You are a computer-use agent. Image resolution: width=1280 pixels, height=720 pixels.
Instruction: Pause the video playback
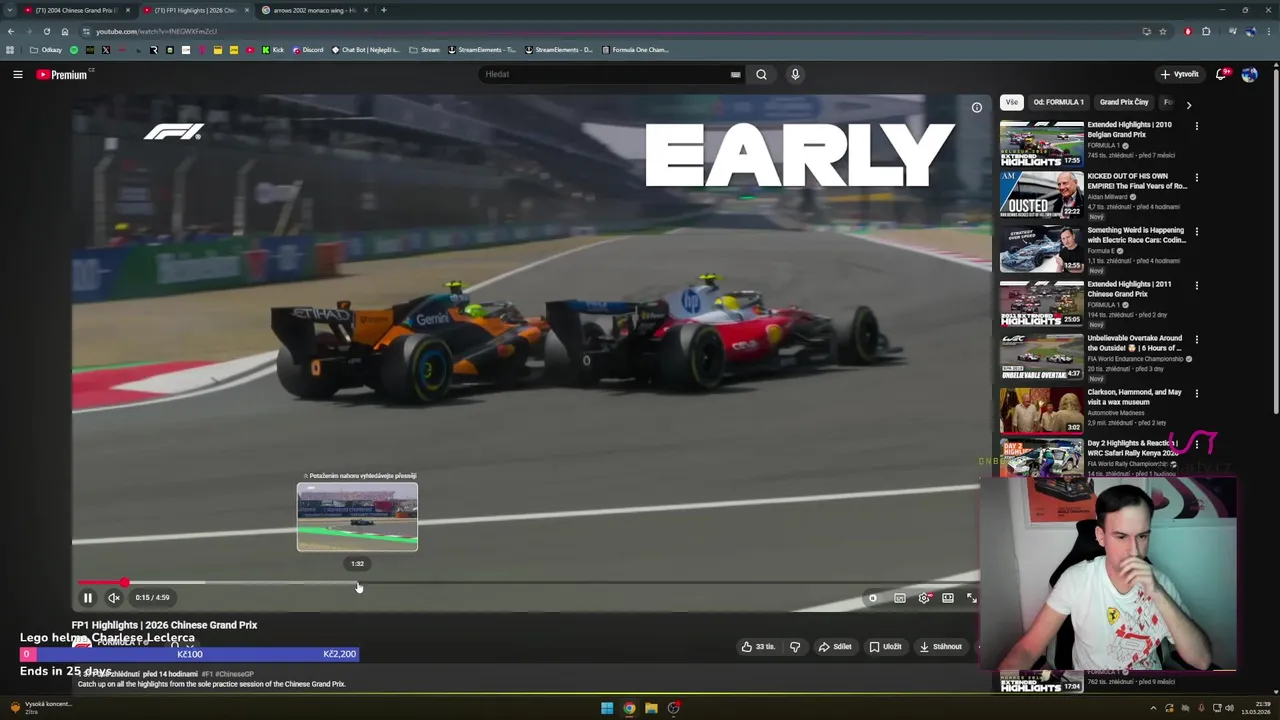click(87, 598)
